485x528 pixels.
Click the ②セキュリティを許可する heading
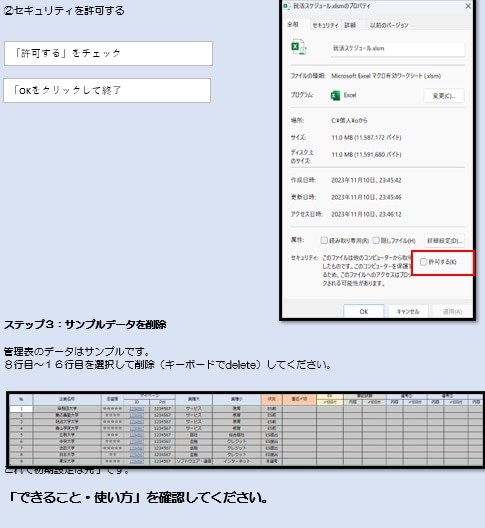[x=64, y=11]
